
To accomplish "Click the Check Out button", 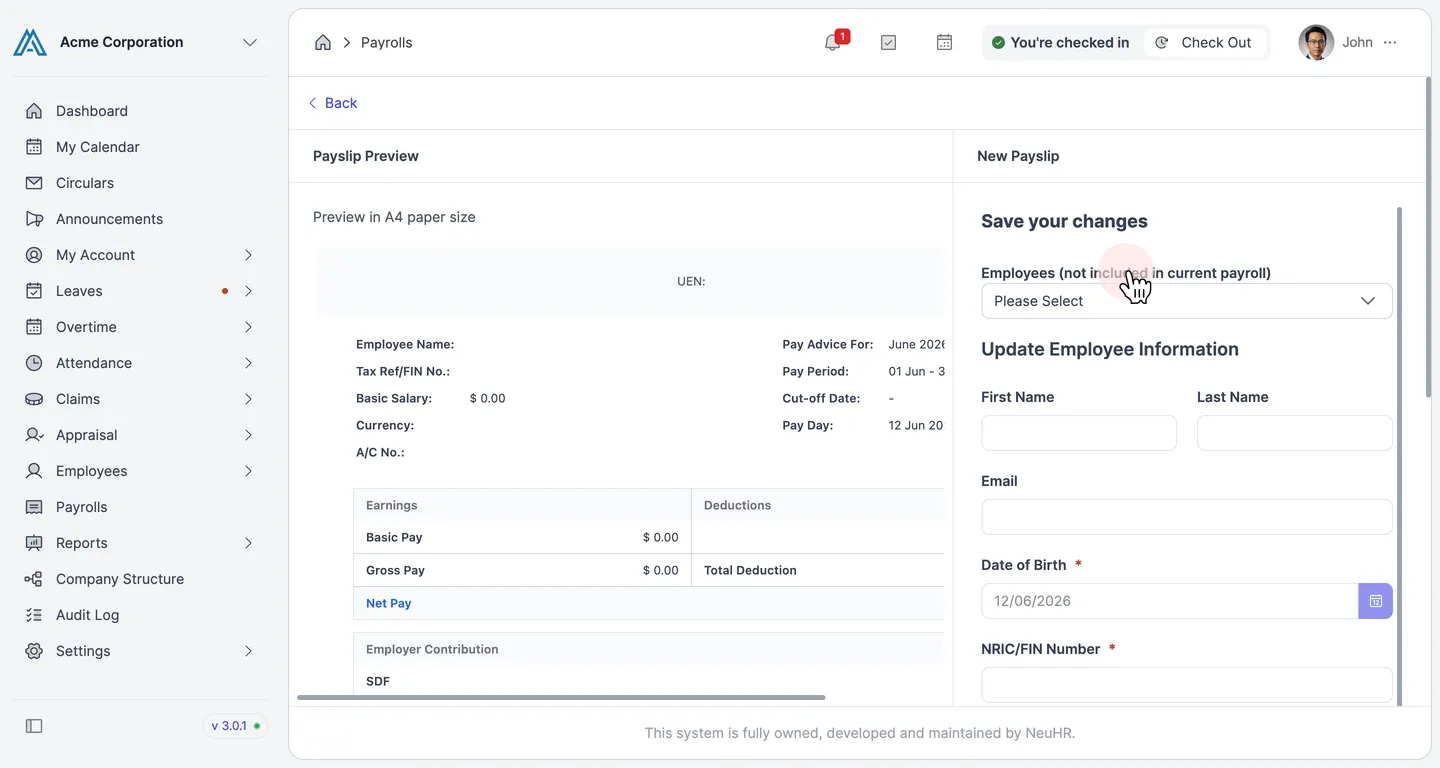I will [1204, 42].
